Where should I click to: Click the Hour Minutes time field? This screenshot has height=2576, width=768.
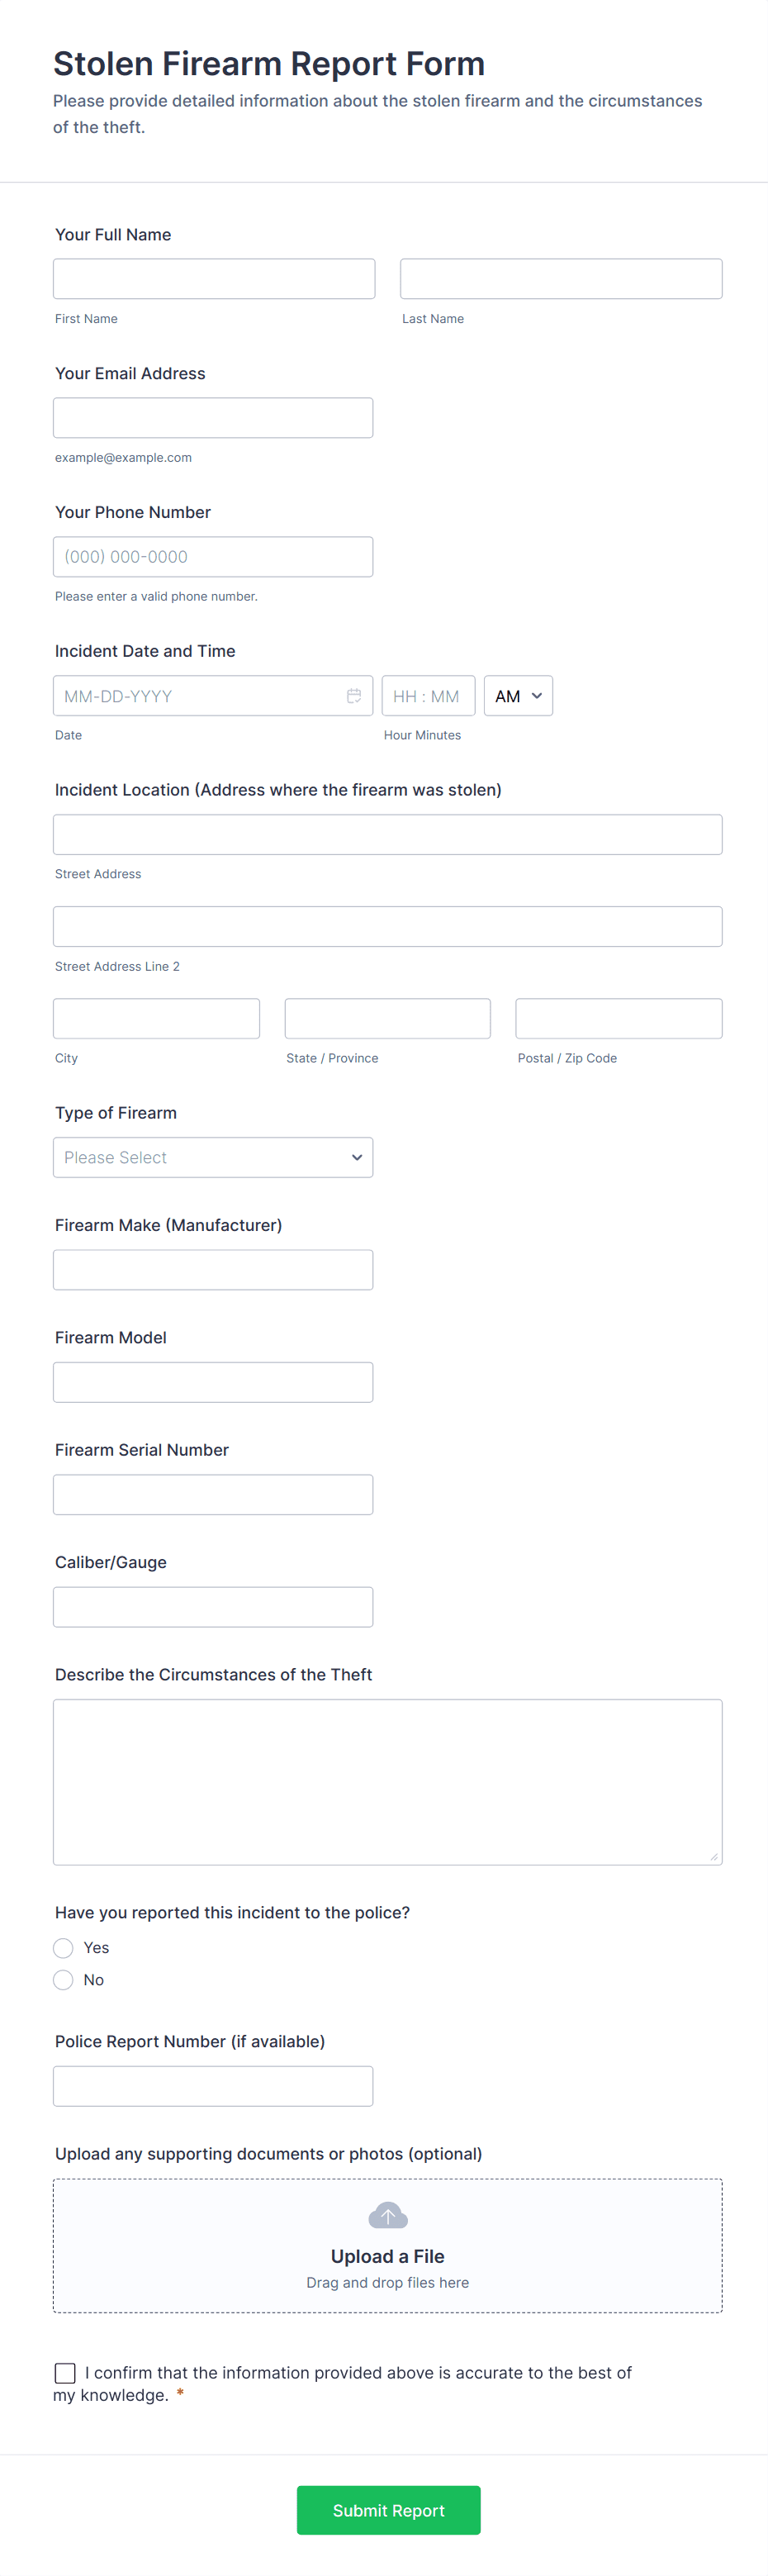428,696
